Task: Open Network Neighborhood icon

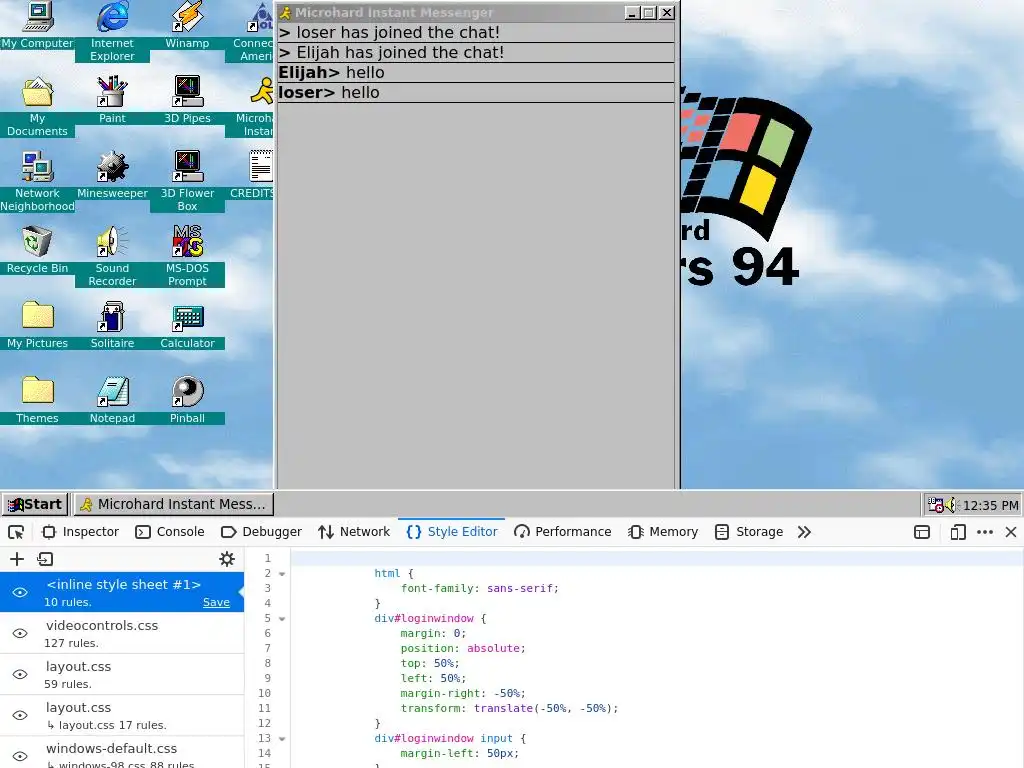Action: (x=37, y=181)
